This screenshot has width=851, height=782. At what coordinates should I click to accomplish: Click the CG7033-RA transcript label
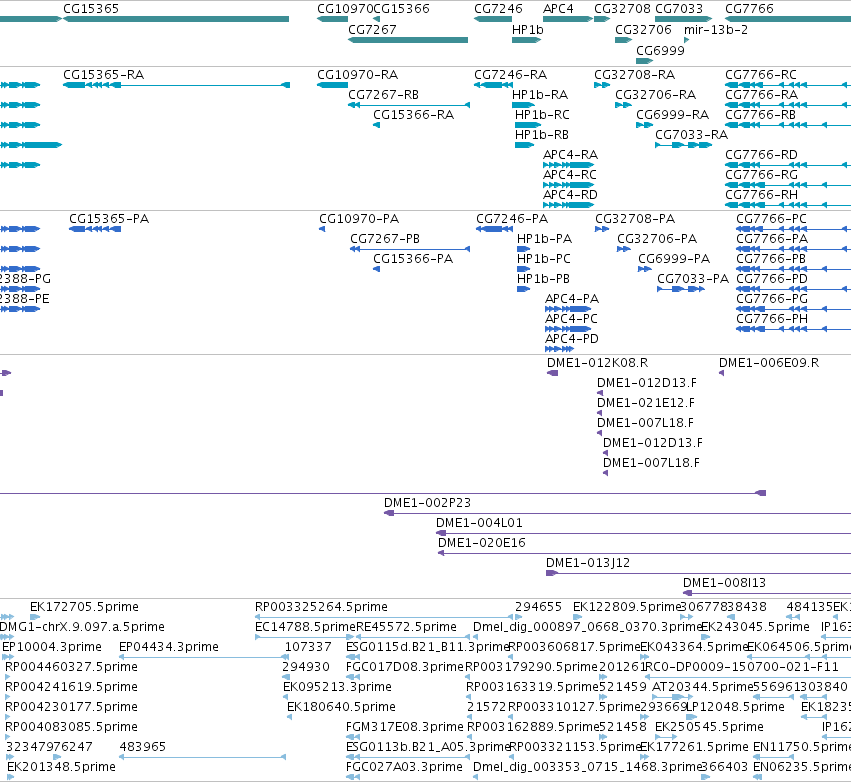pyautogui.click(x=691, y=135)
